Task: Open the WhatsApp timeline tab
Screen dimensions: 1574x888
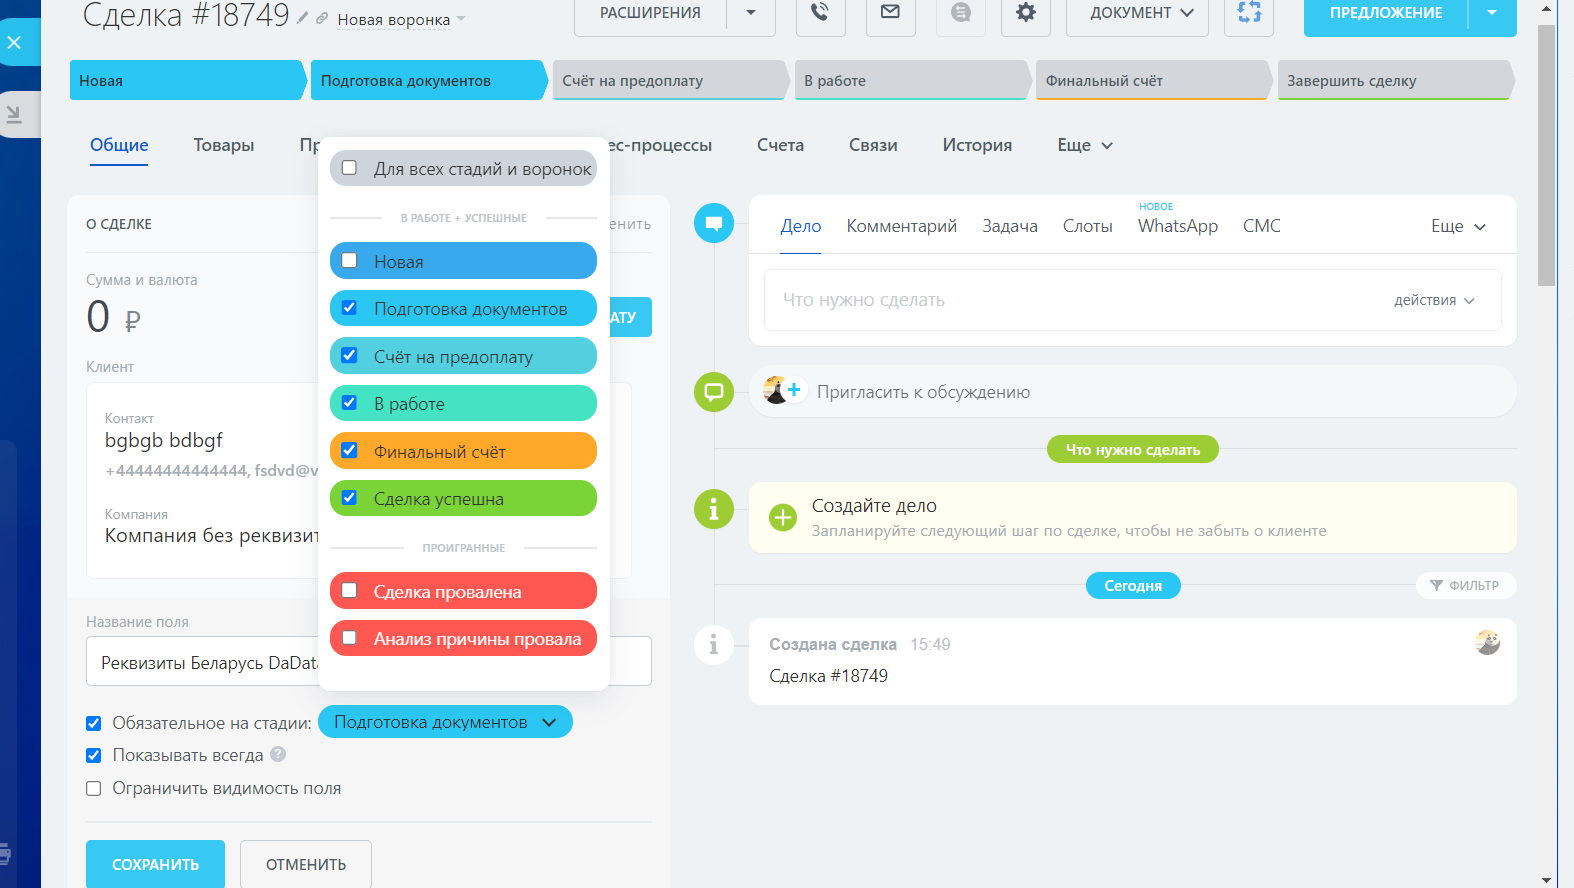Action: tap(1178, 226)
